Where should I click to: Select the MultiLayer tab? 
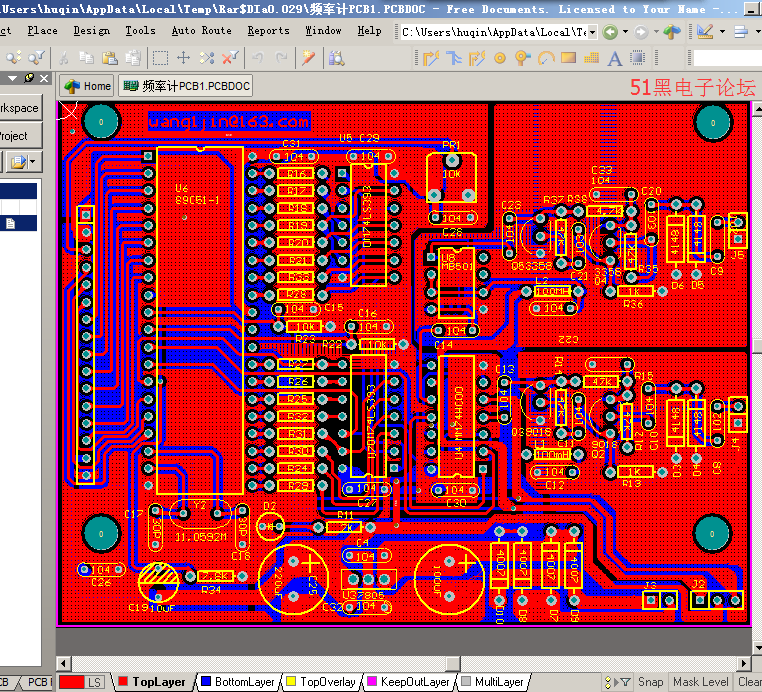click(x=493, y=682)
